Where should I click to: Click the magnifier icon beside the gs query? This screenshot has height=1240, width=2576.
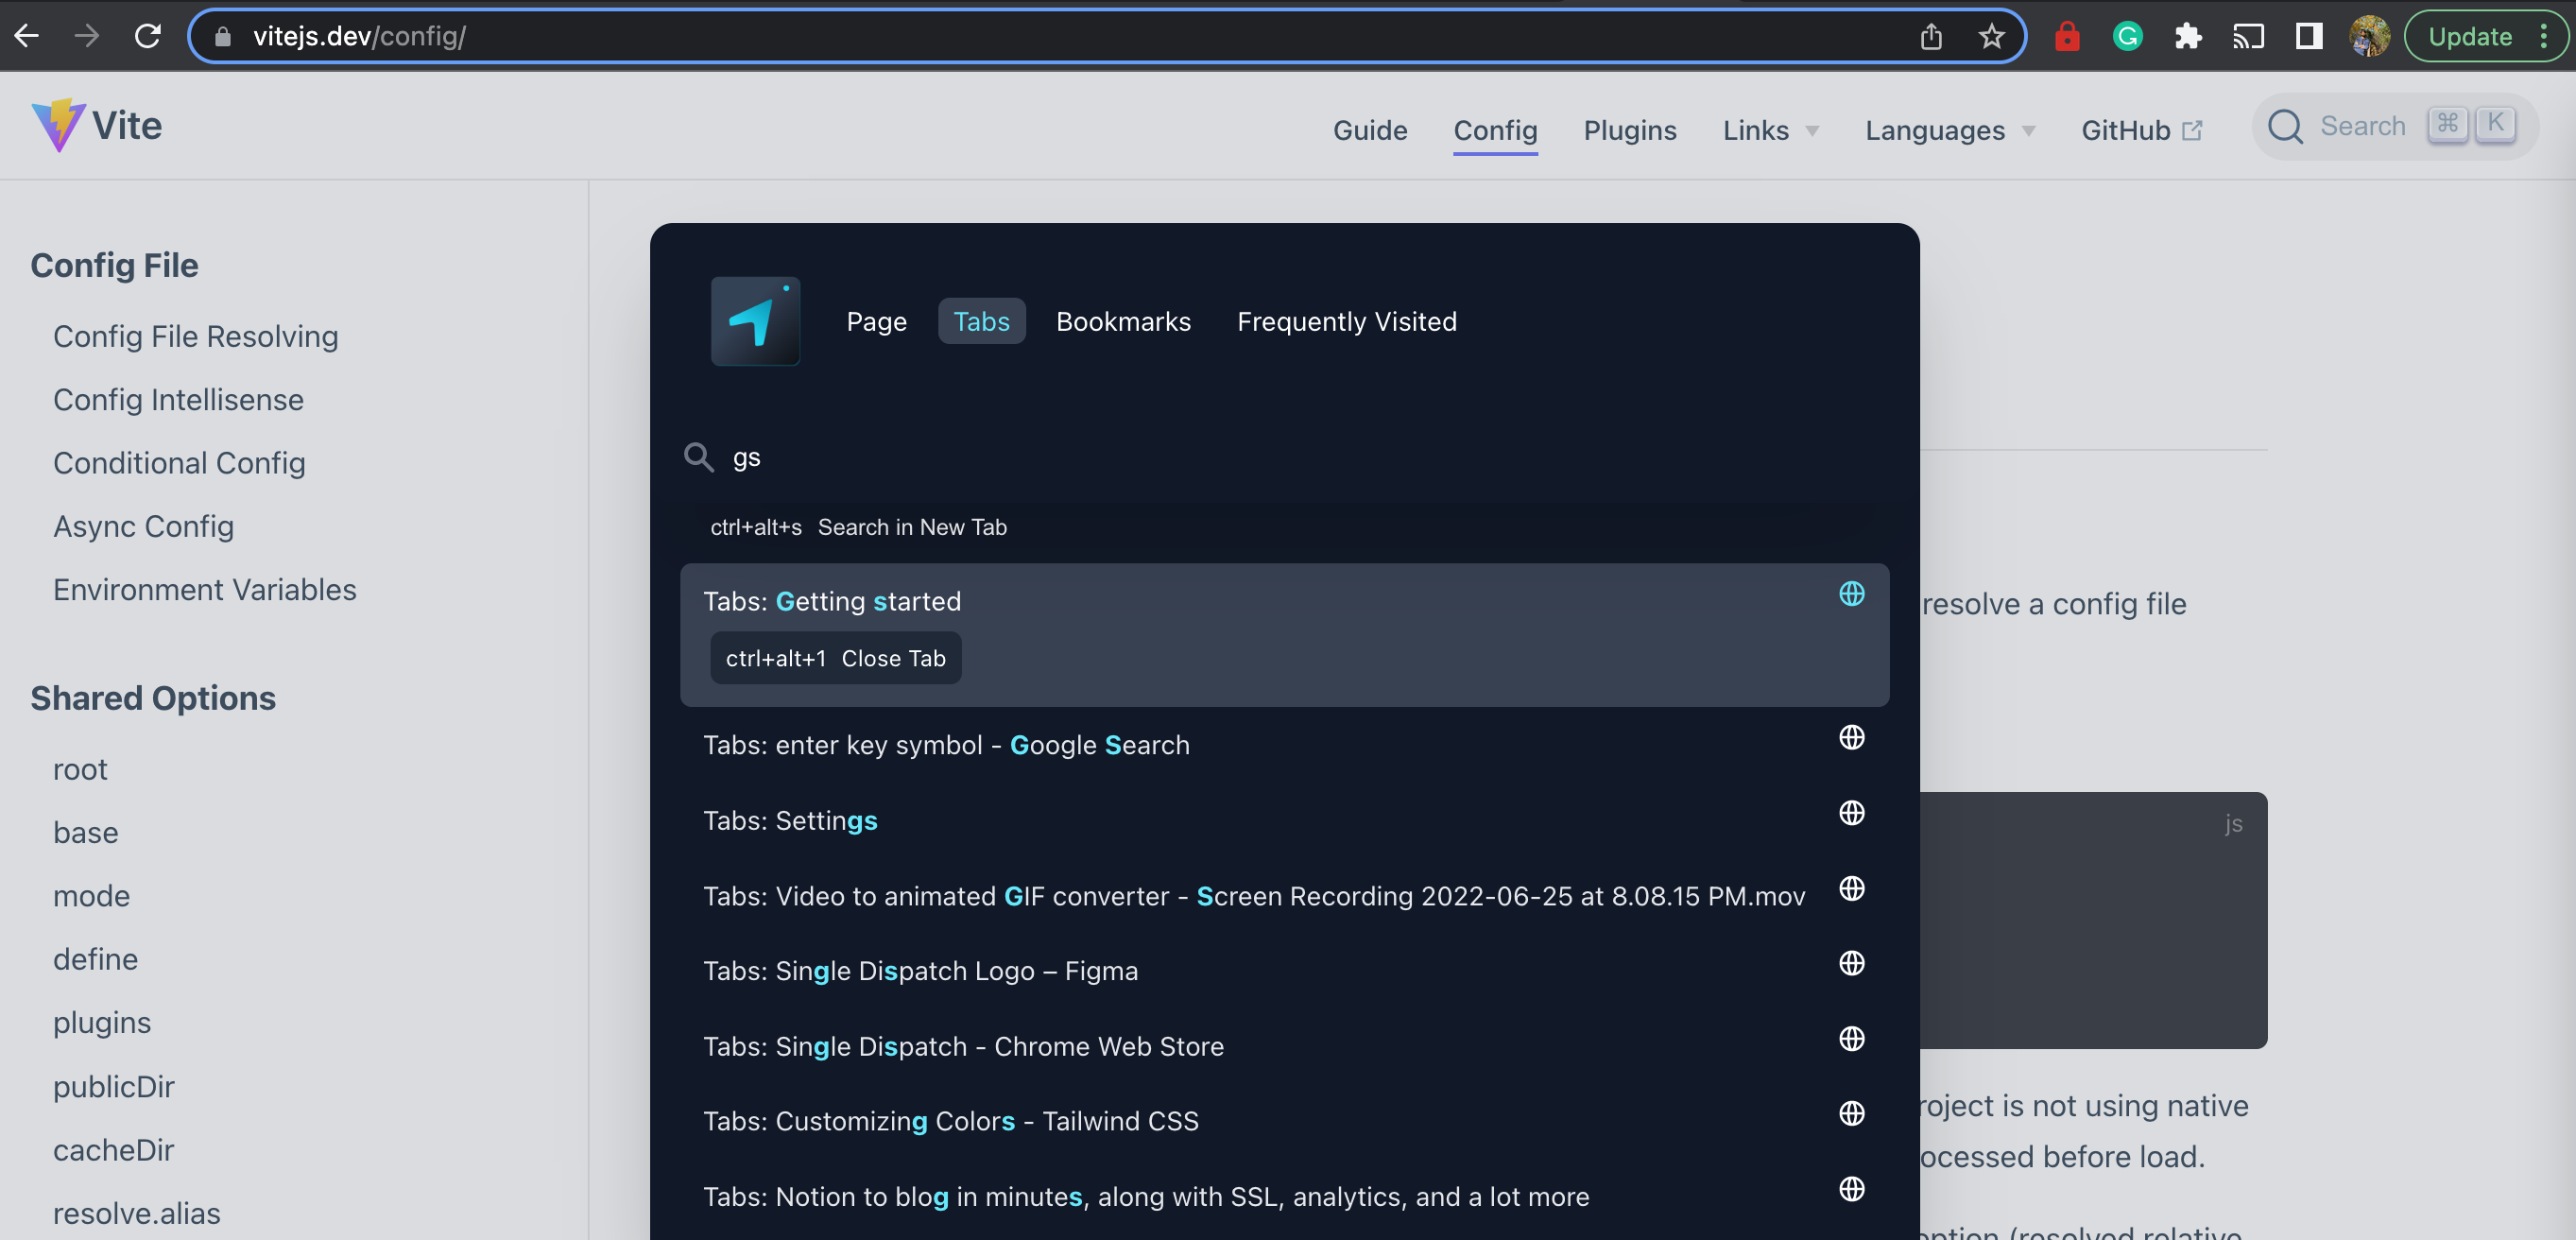(698, 457)
